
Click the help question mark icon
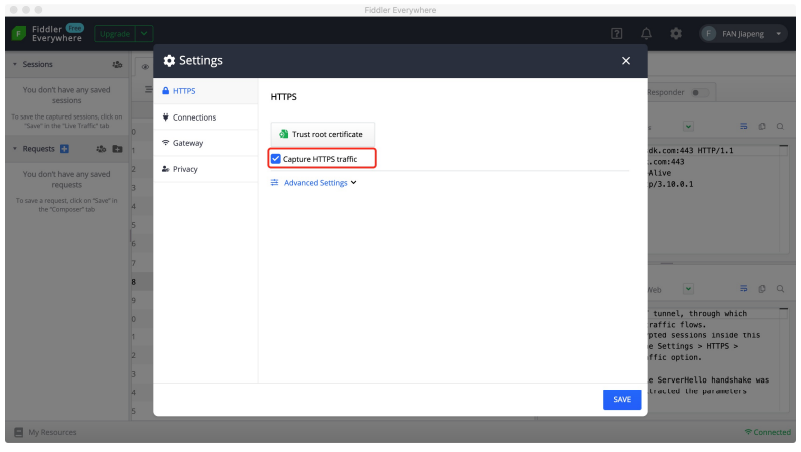(618, 33)
